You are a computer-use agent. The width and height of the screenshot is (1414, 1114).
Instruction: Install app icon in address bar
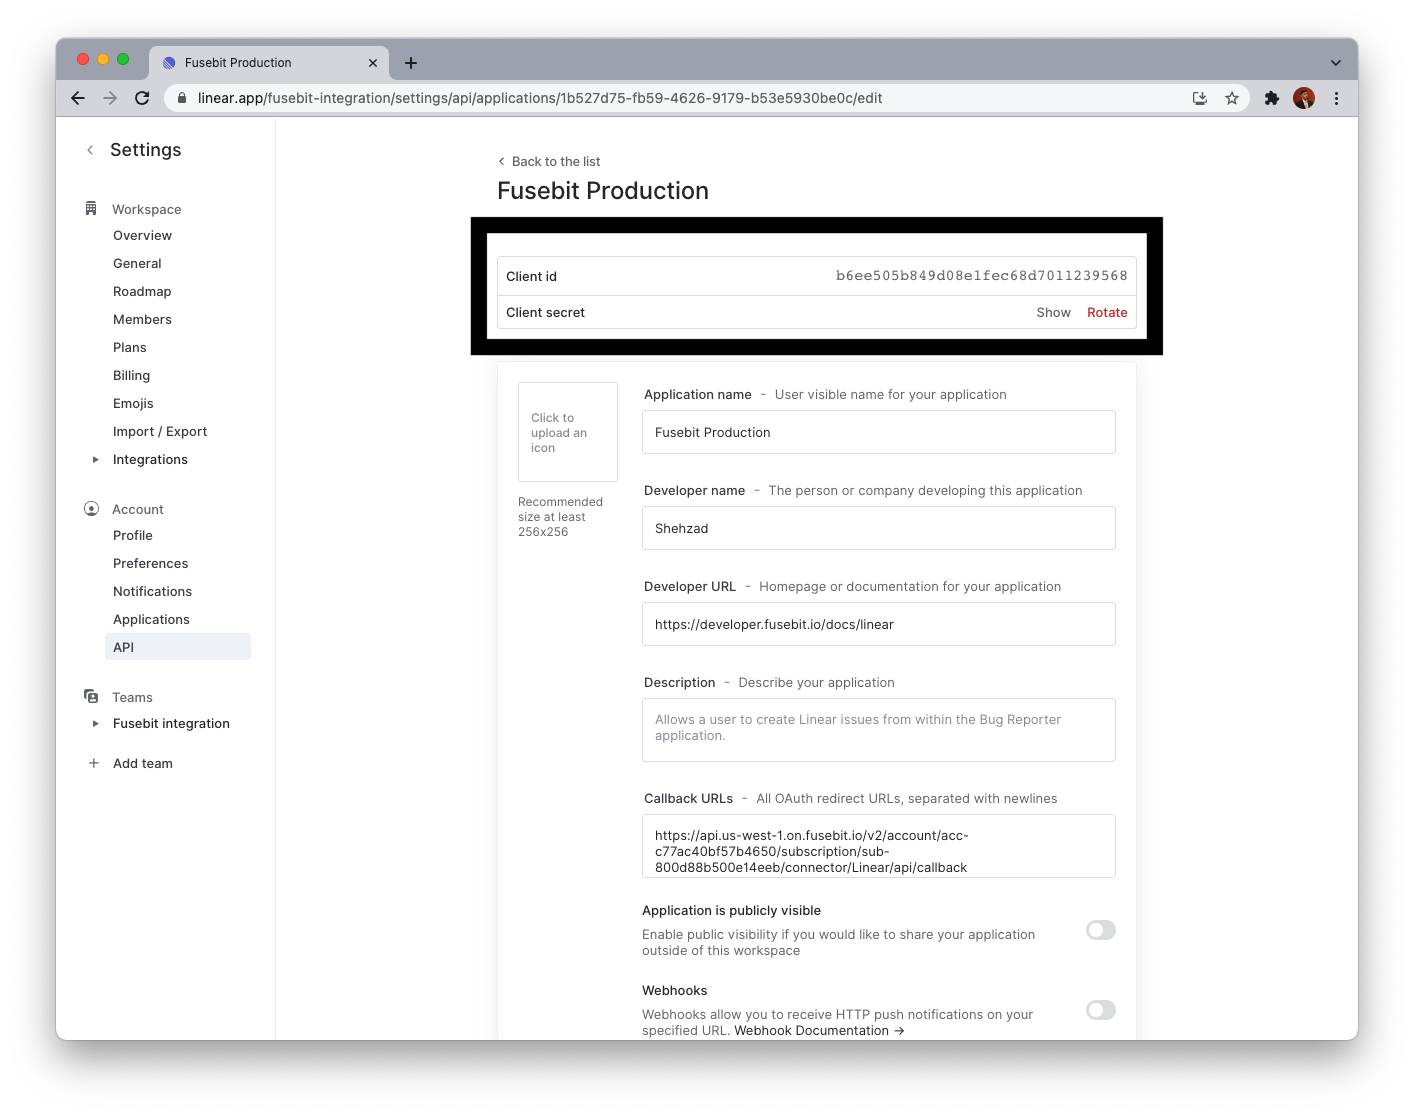1200,98
